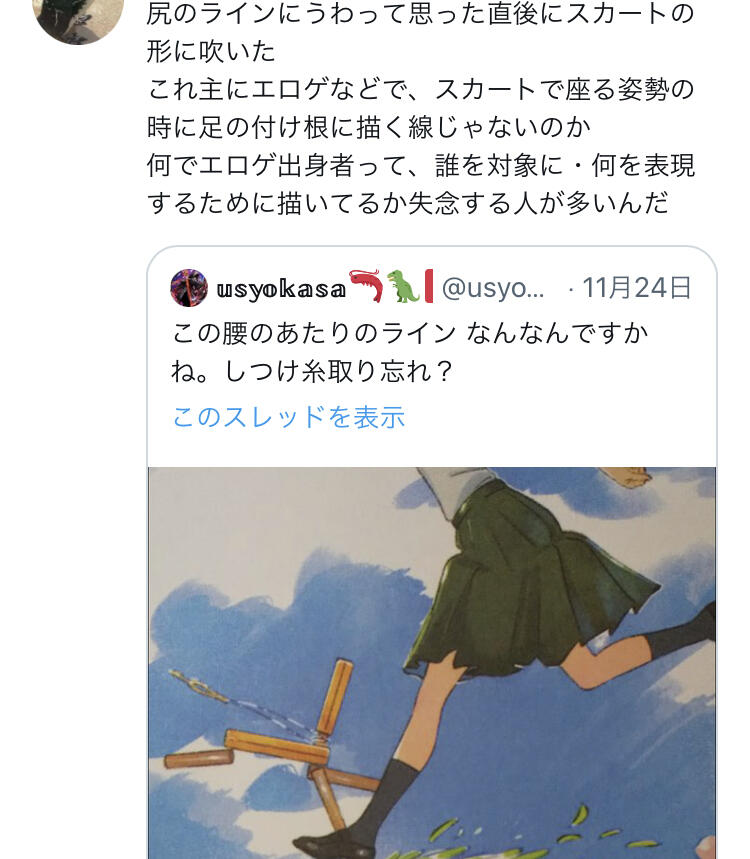This screenshot has width=750, height=859.
Task: Click the tweet line 形に吹いた
Action: pyautogui.click(x=211, y=51)
